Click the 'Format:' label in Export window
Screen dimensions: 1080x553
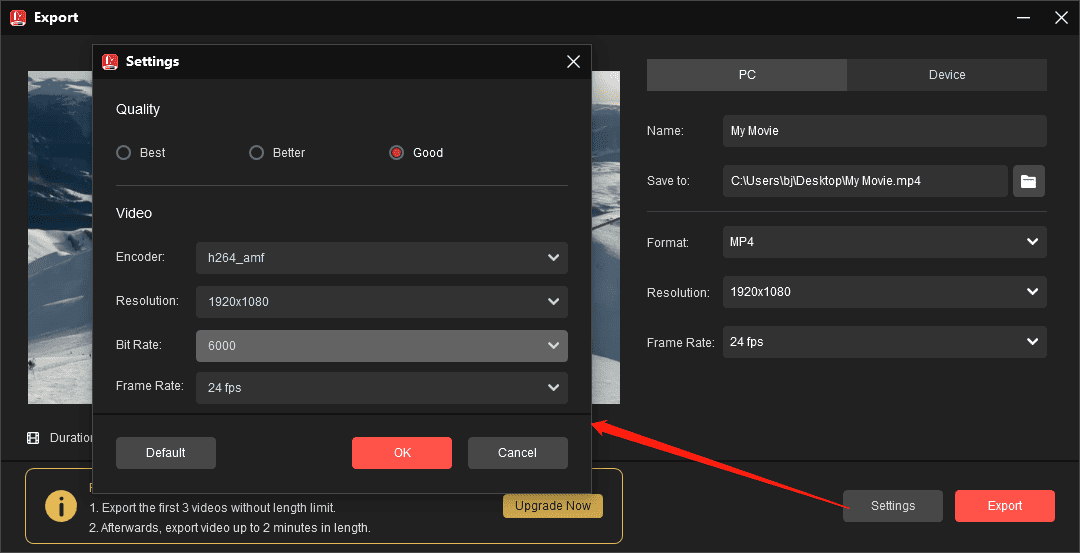tap(667, 242)
